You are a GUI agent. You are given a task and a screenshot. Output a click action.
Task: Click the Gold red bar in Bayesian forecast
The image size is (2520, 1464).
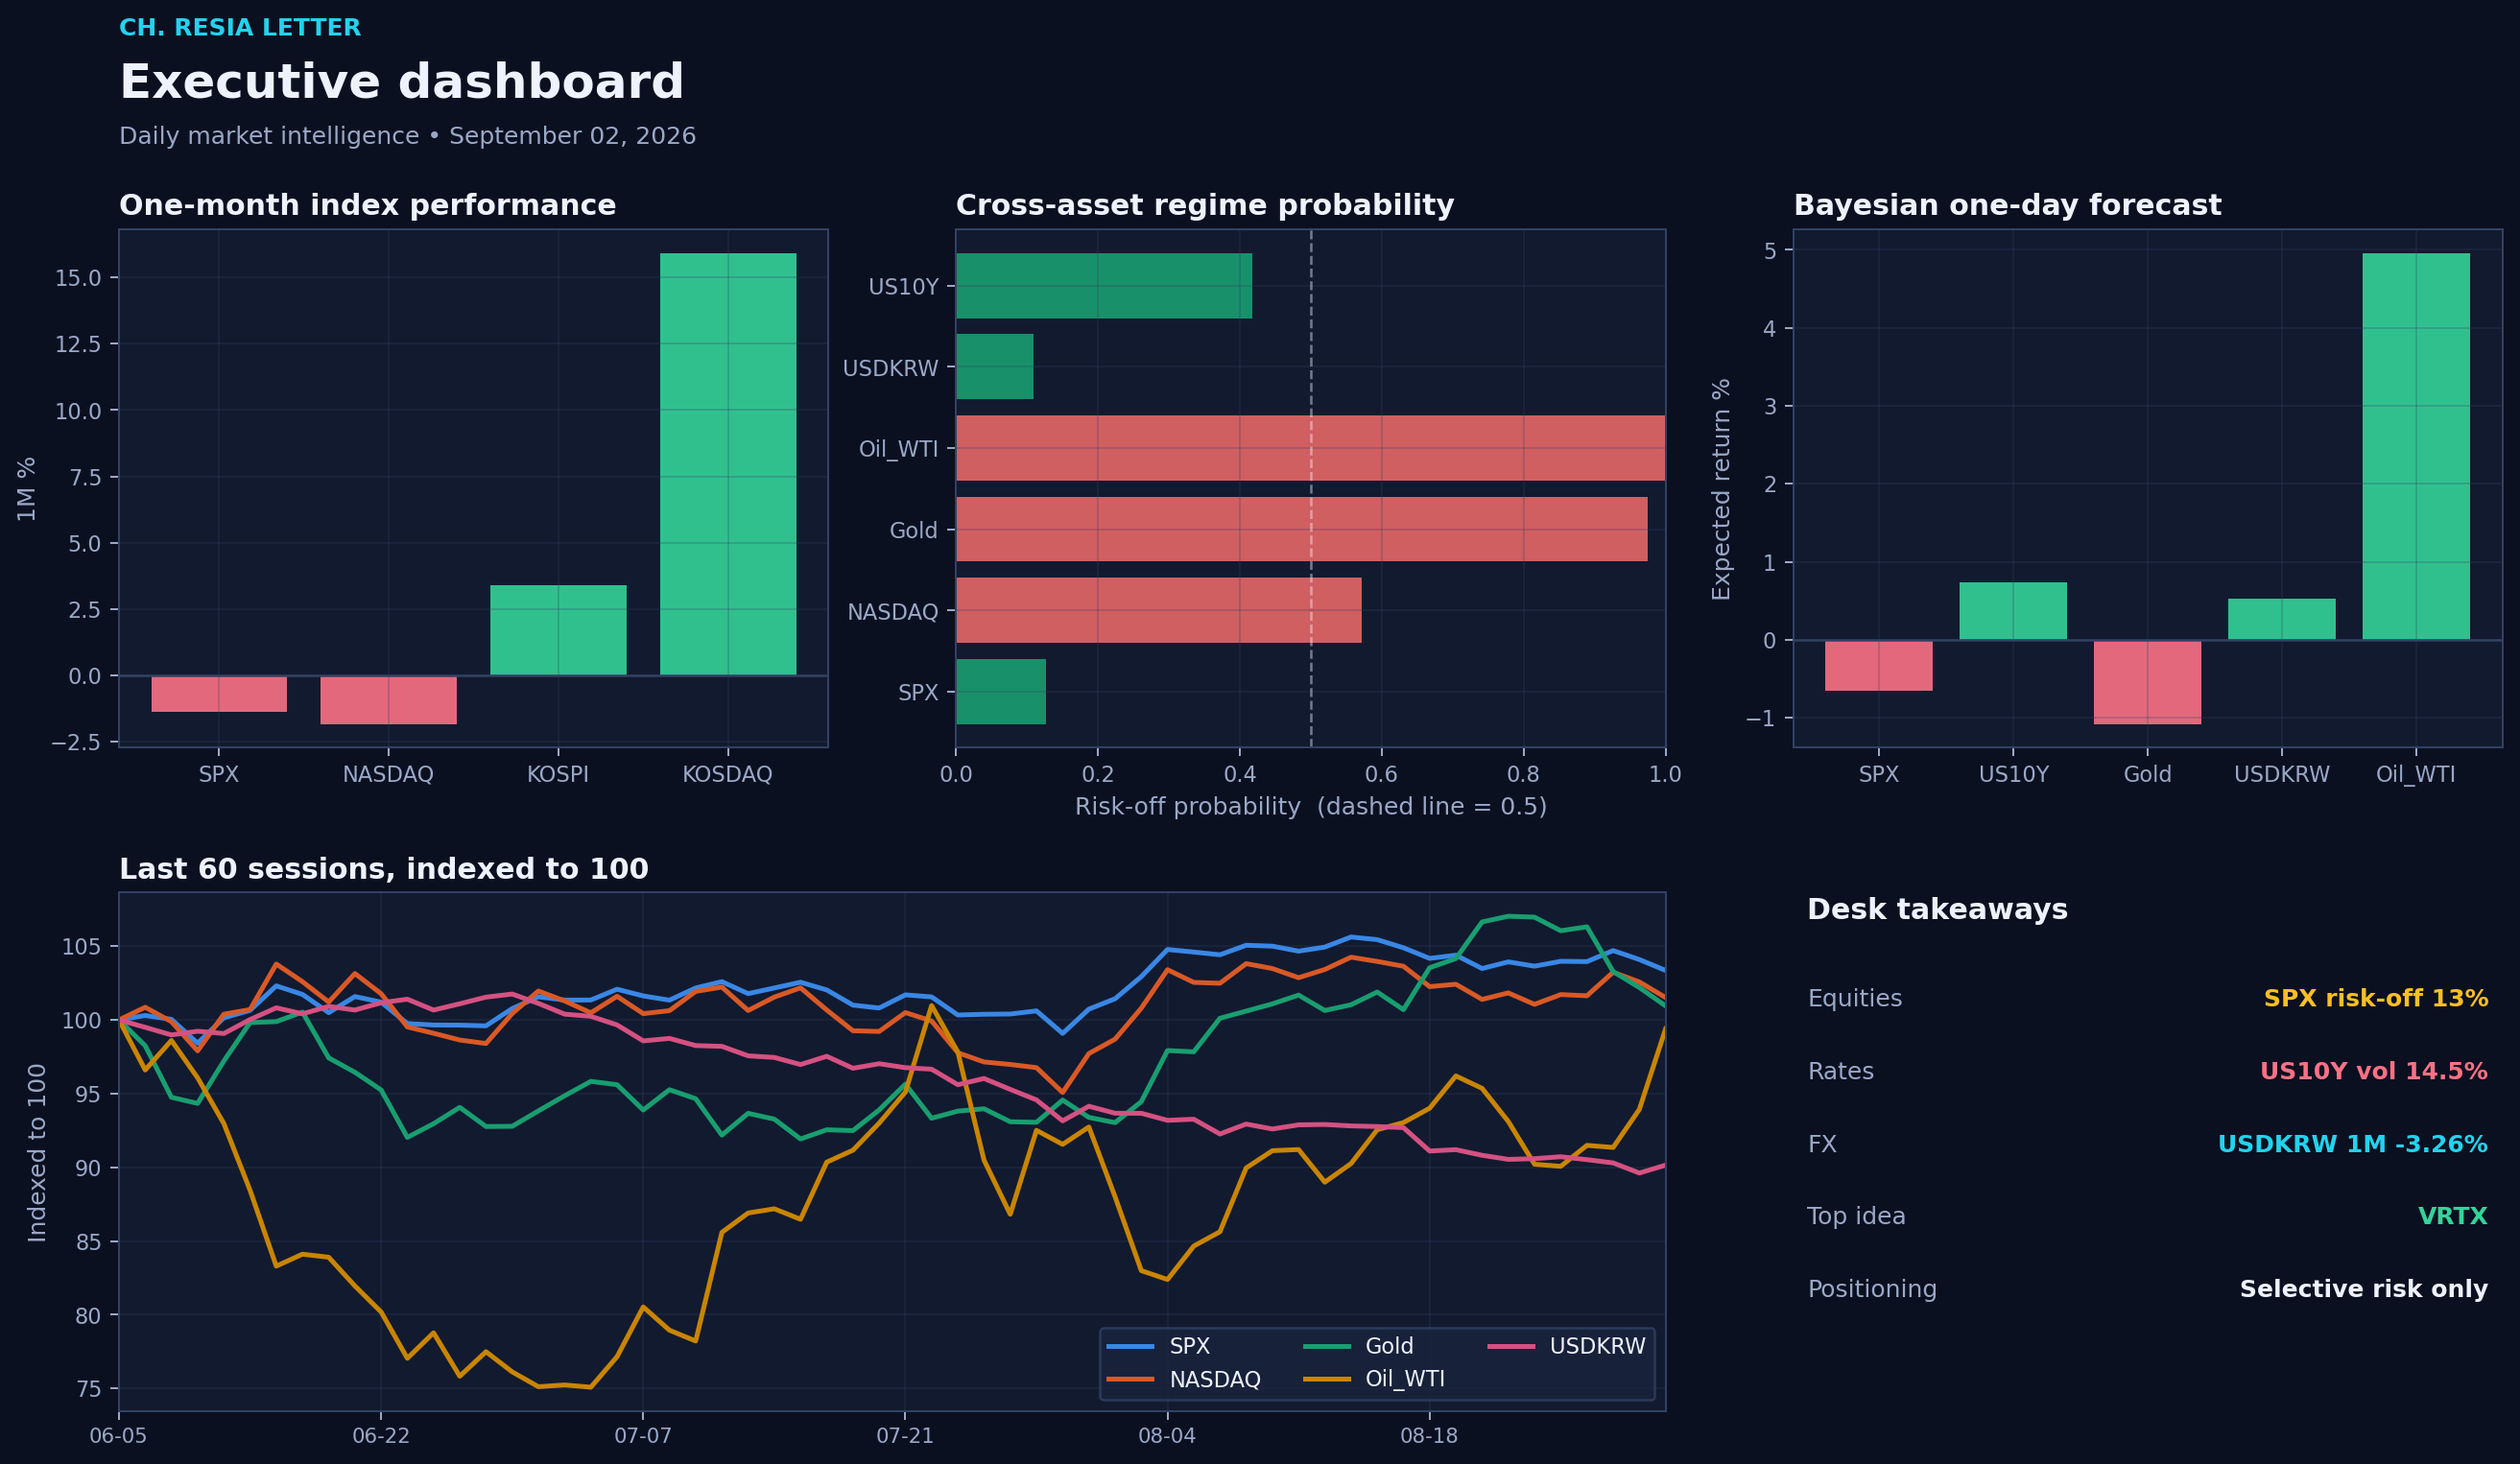click(2147, 682)
